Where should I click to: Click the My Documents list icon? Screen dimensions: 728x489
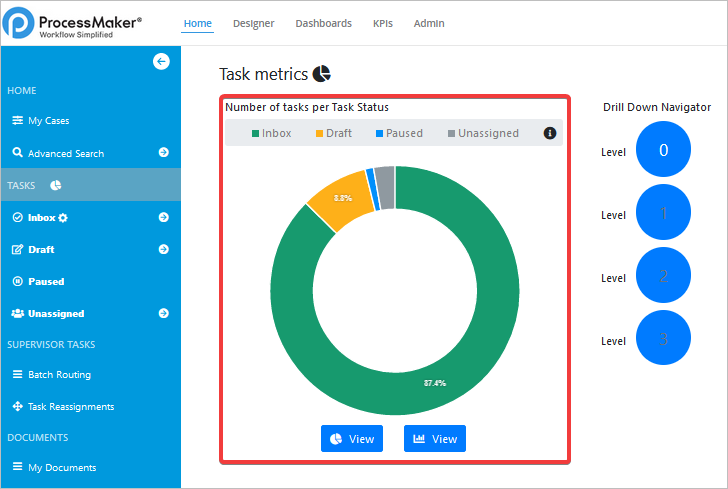(18, 467)
